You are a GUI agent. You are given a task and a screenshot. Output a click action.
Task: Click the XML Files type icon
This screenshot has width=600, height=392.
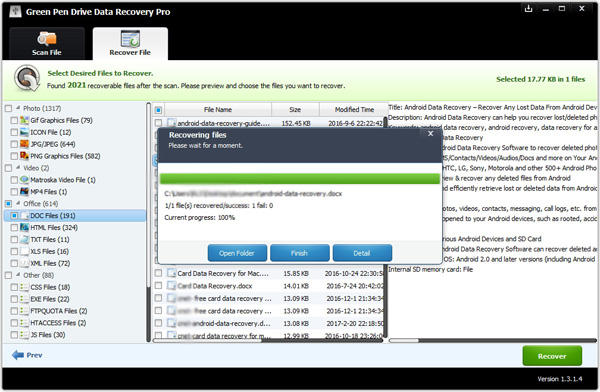click(x=24, y=263)
